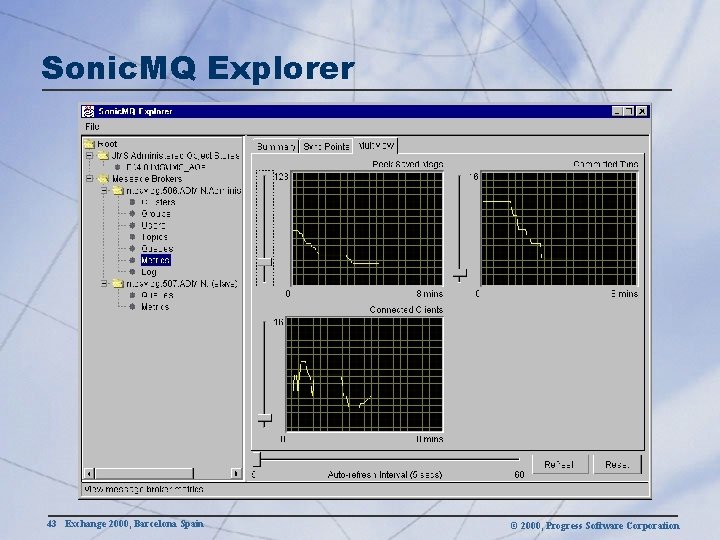Collapse the JMS Administered Object Stores node
Screen dimensions: 720x540
[90, 156]
